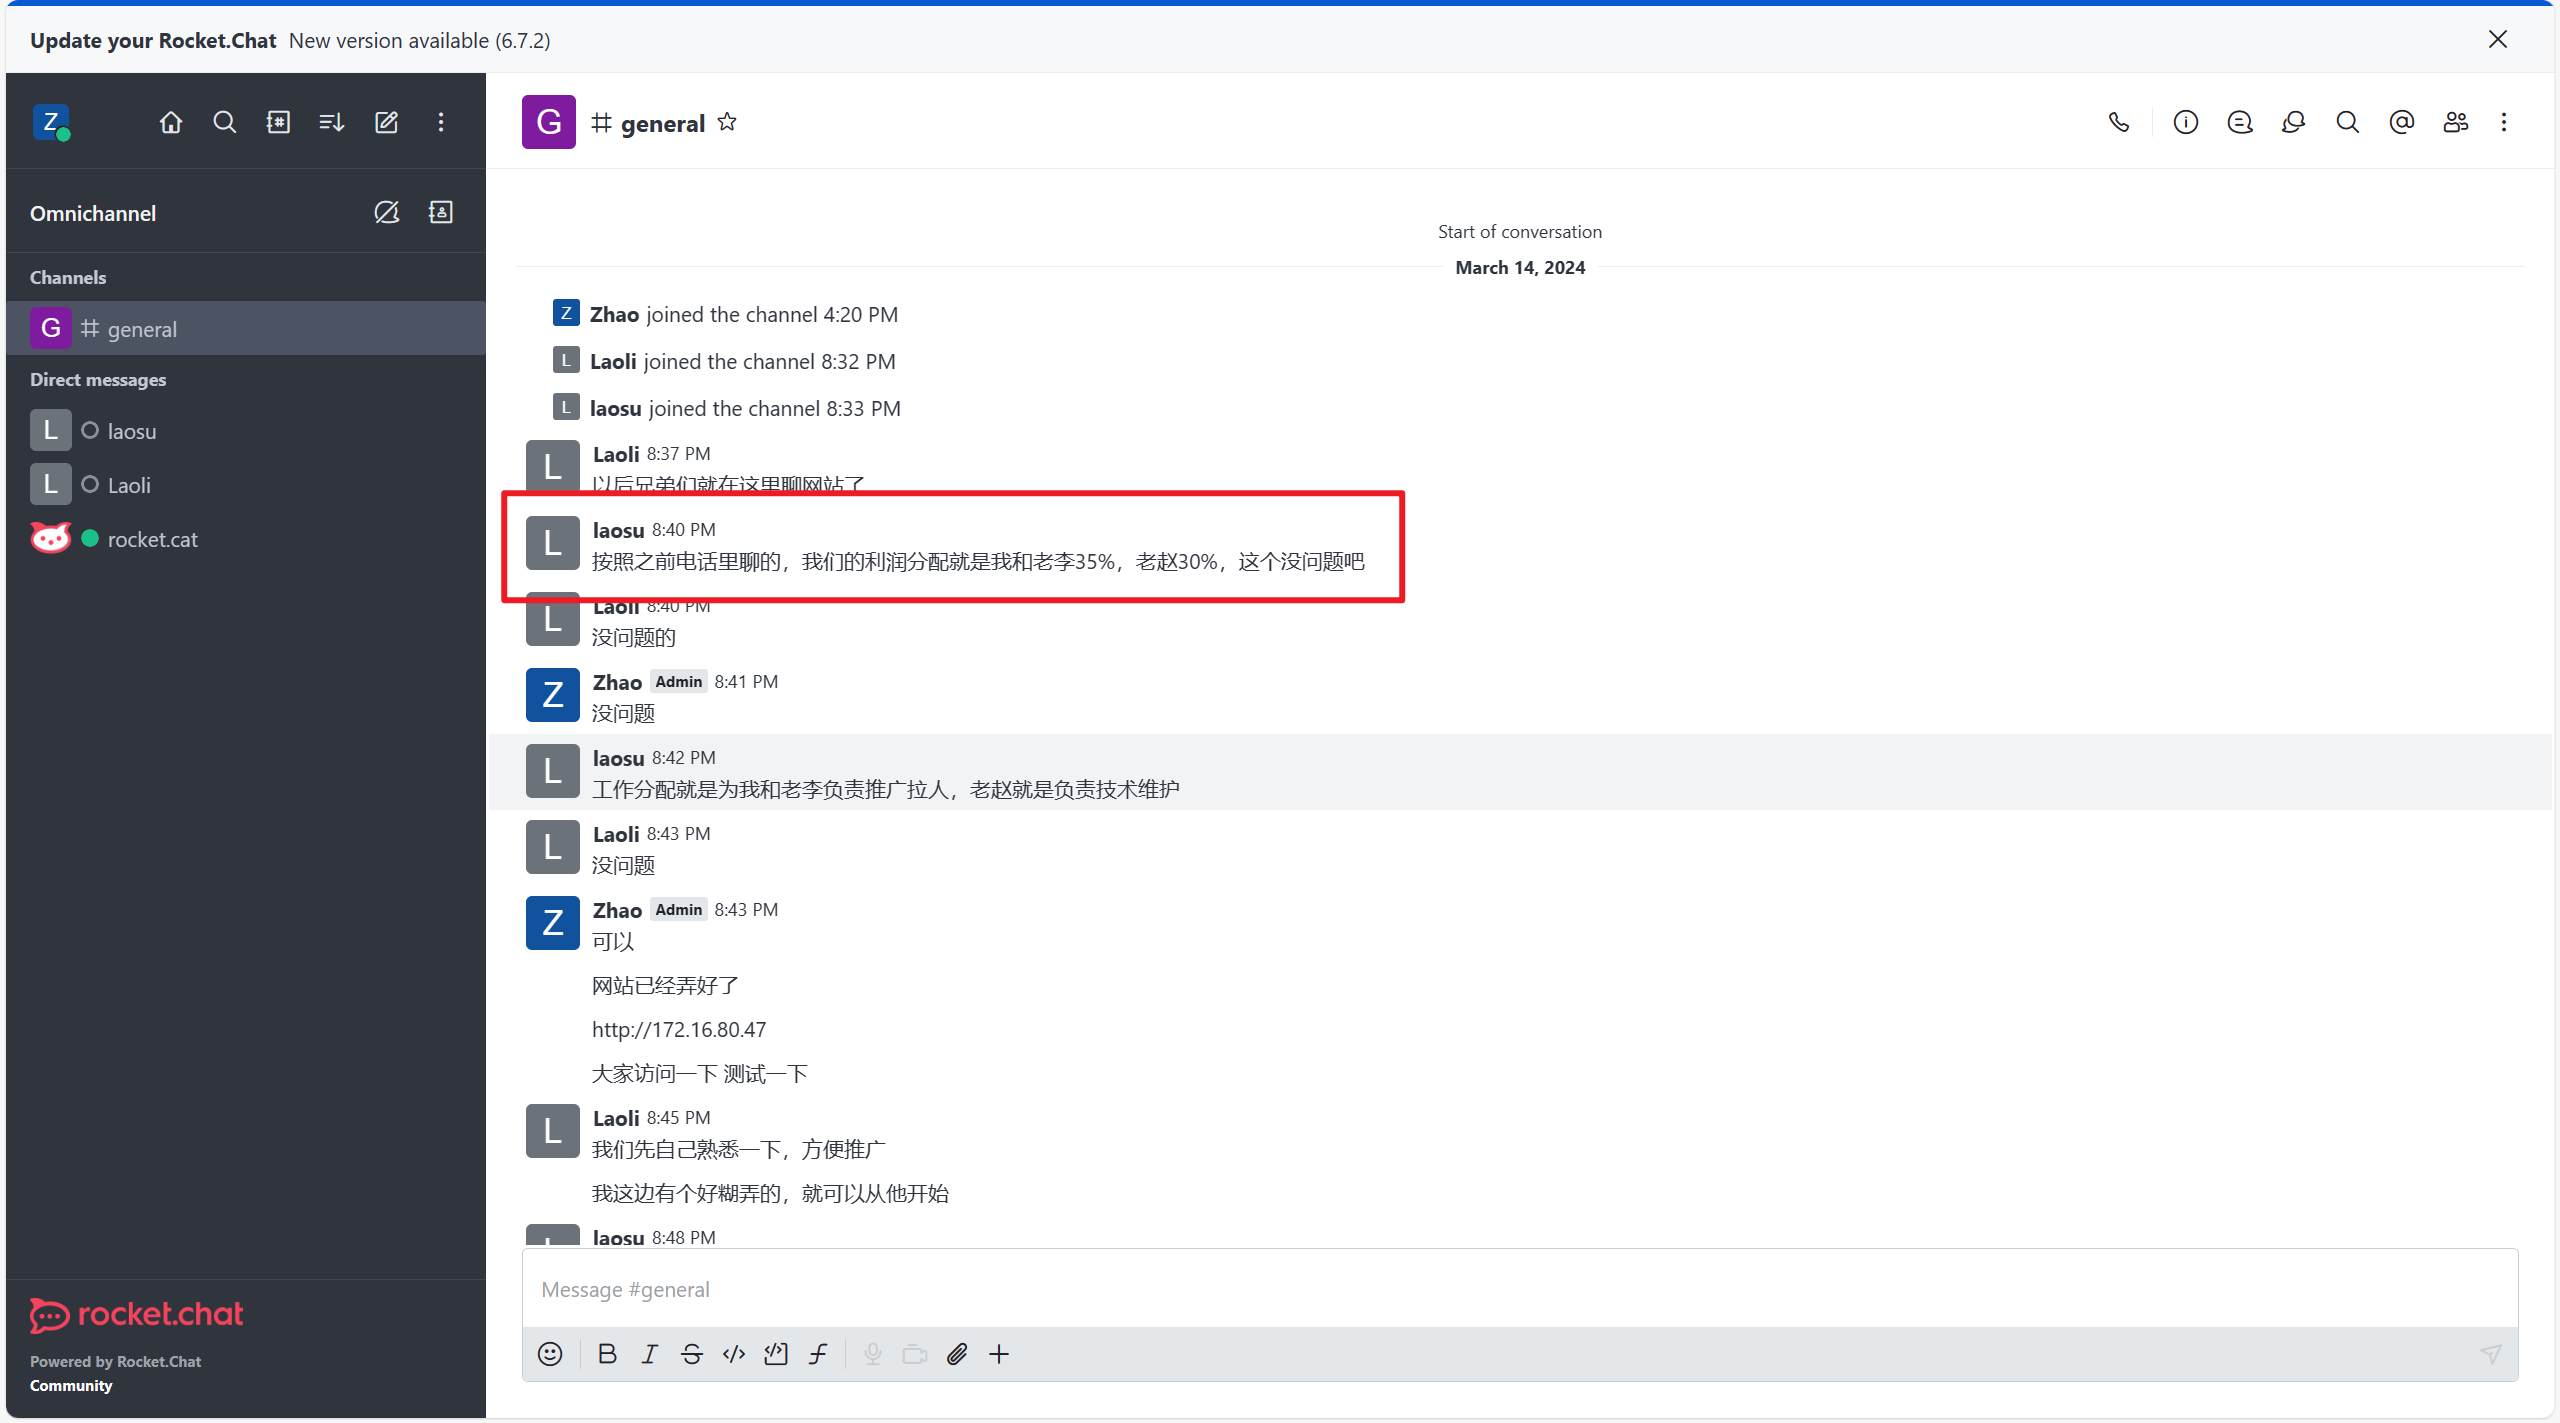The width and height of the screenshot is (2560, 1423).
Task: Show Mentions with the @ icon
Action: pos(2401,122)
